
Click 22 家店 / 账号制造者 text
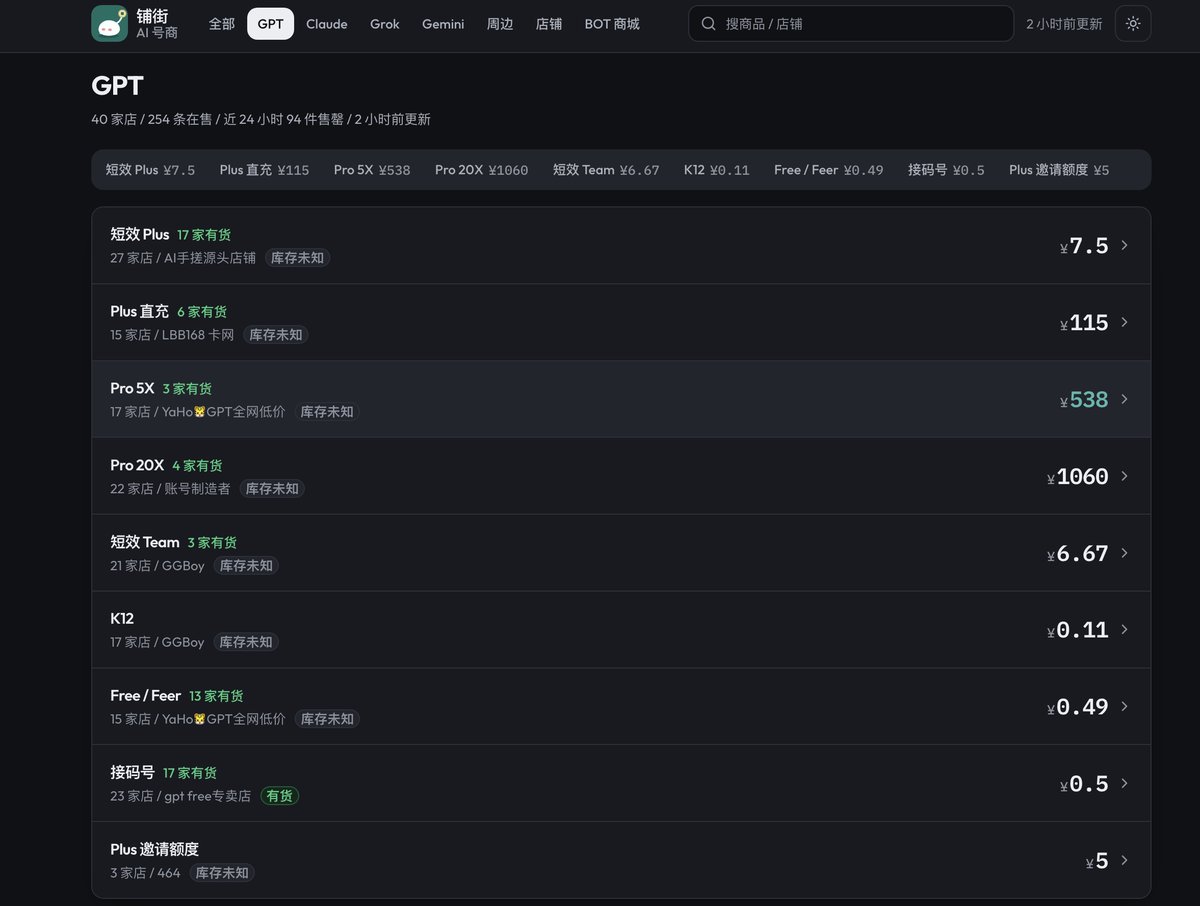170,489
